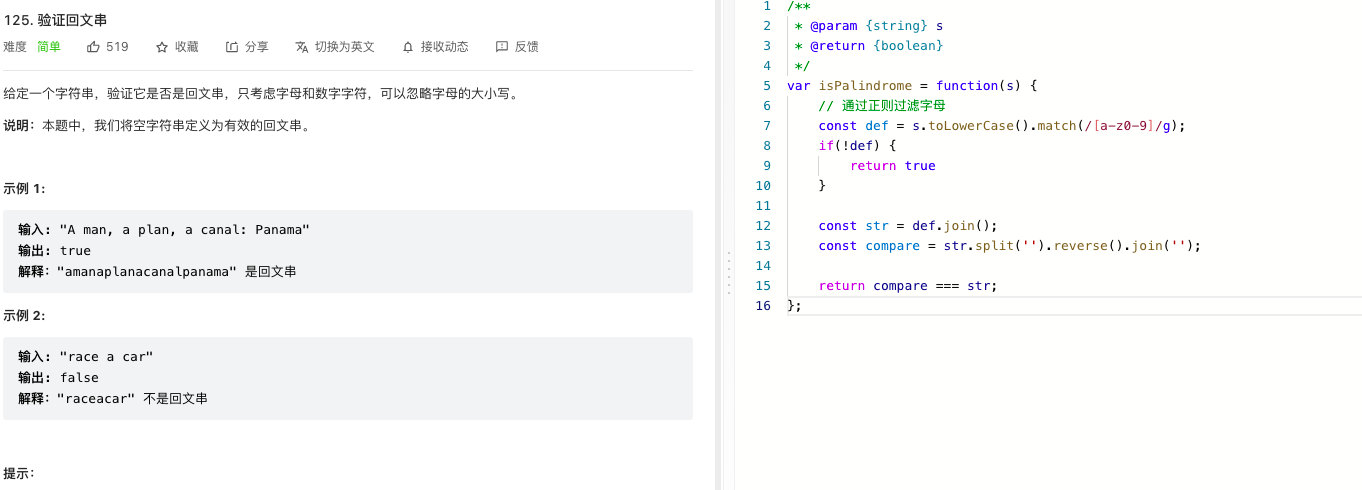The image size is (1362, 490).
Task: Click the comment 通过正则过滤字母
Action: [882, 105]
